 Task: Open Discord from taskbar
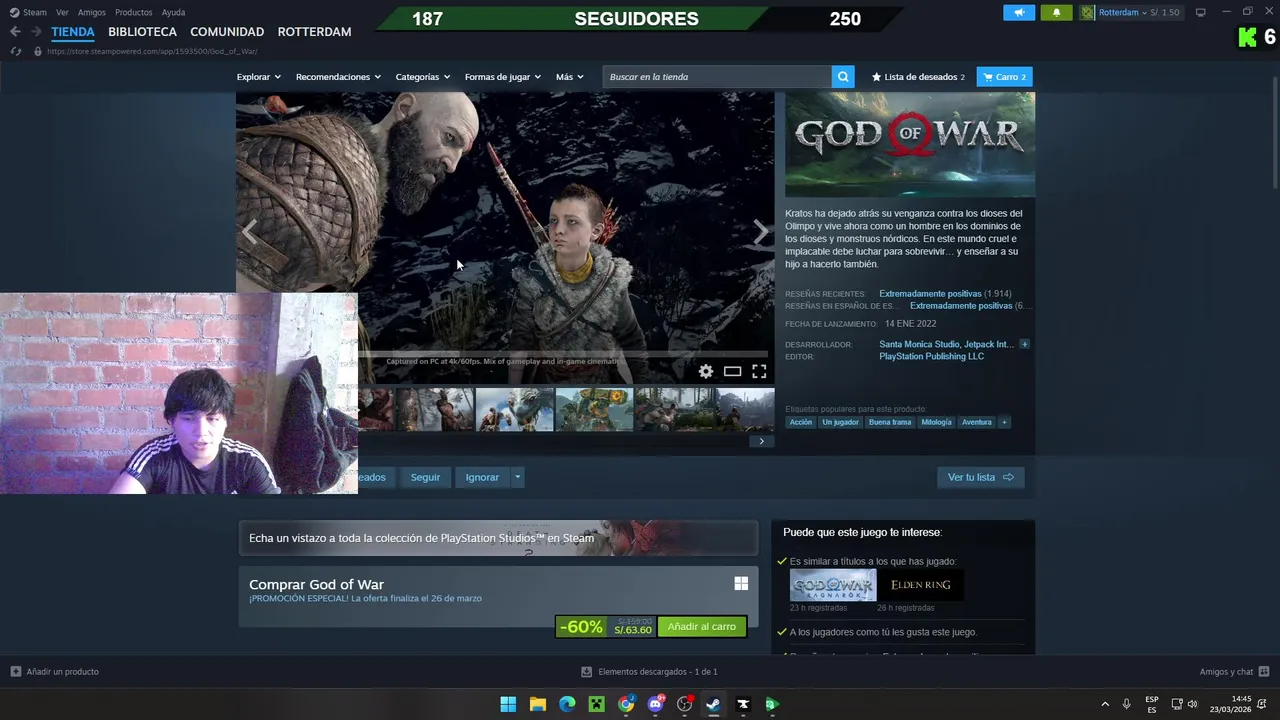[x=655, y=704]
